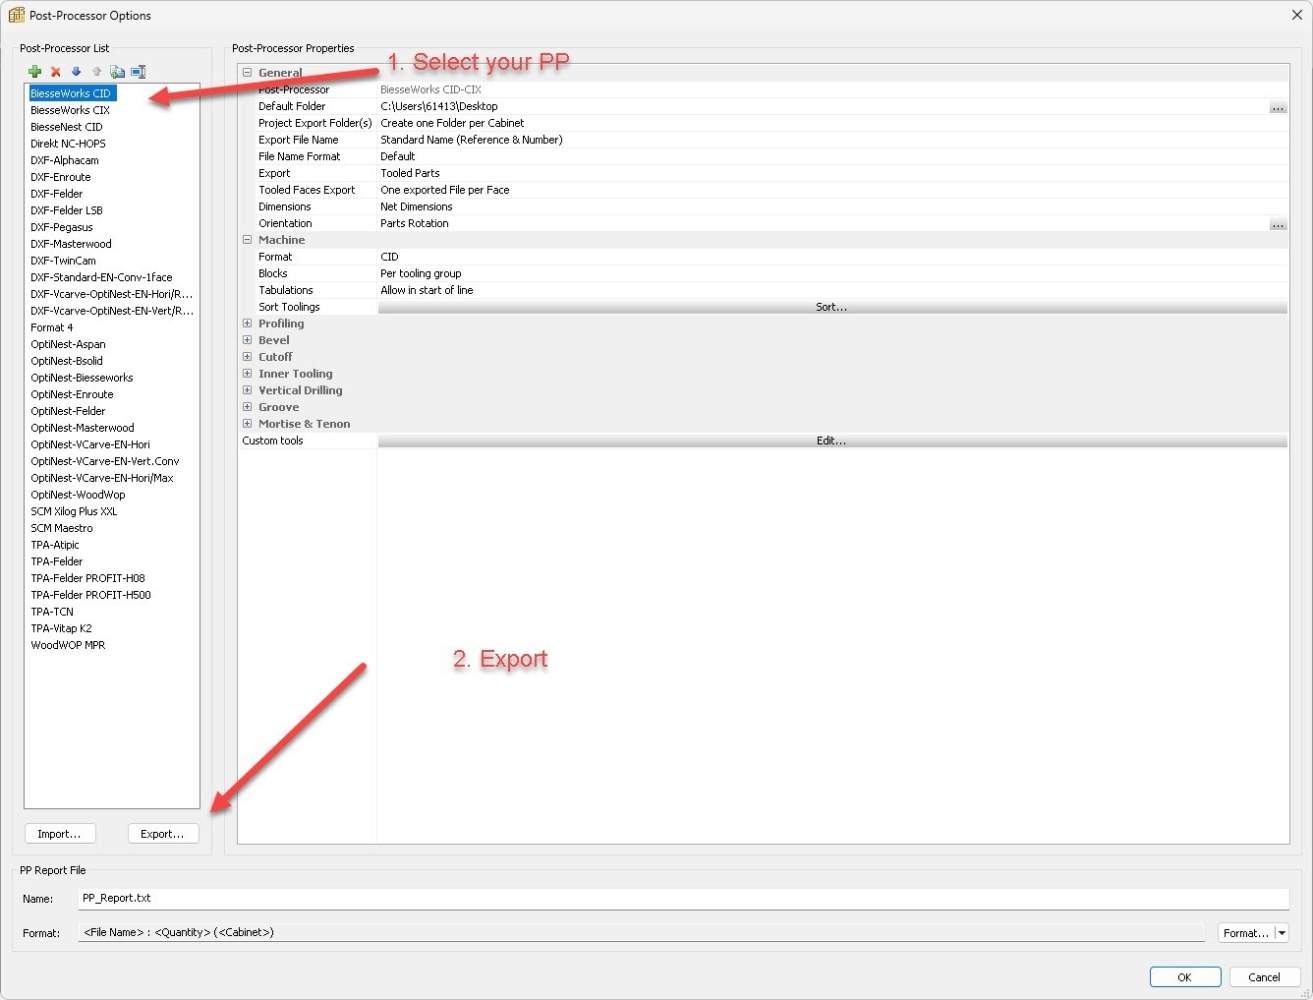Select OptiNest-Biesseworks in the list
Viewport: 1313px width, 1000px height.
[x=81, y=378]
